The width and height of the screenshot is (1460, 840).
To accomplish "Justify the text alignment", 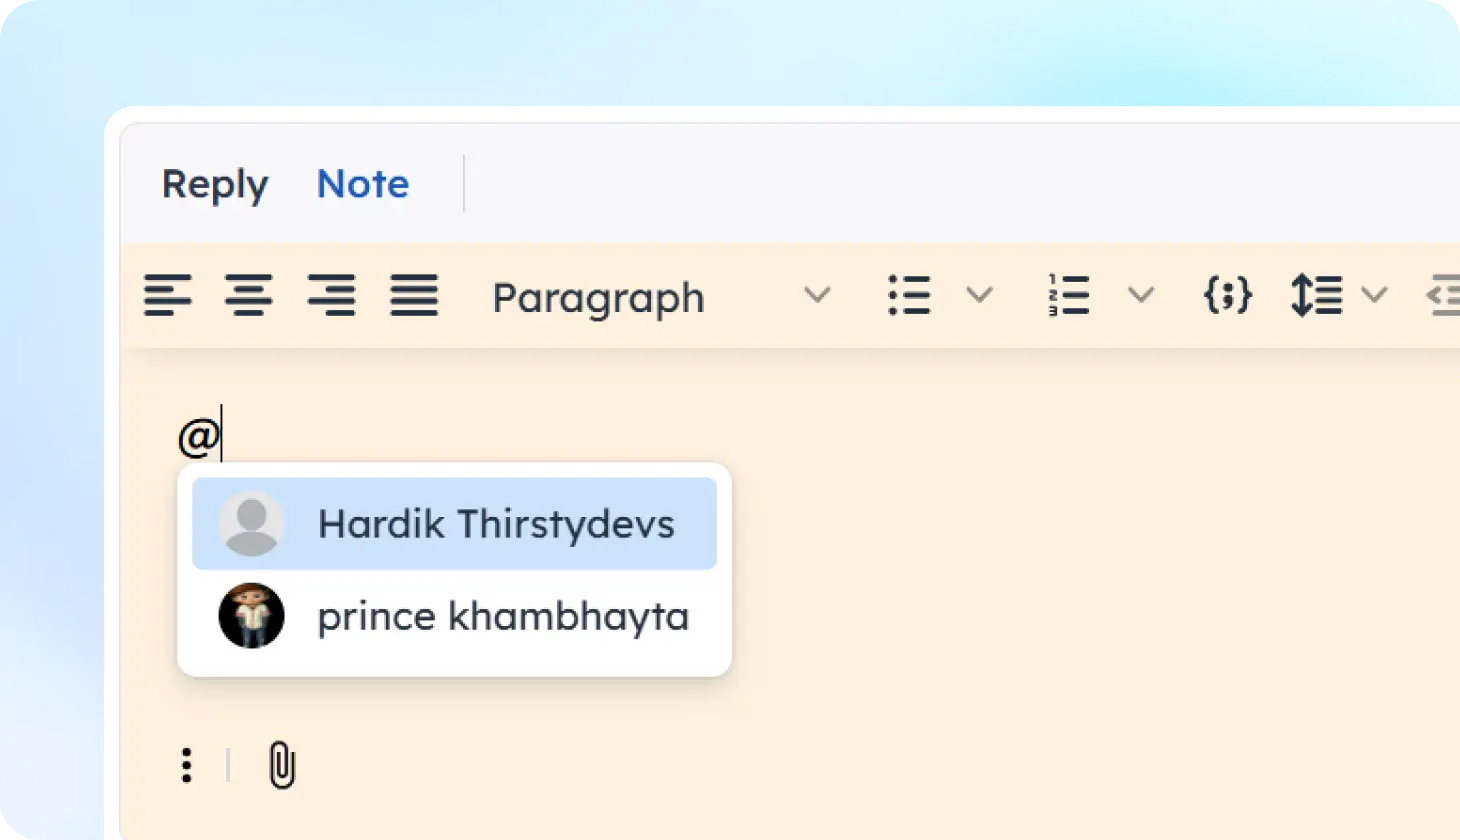I will (x=414, y=295).
